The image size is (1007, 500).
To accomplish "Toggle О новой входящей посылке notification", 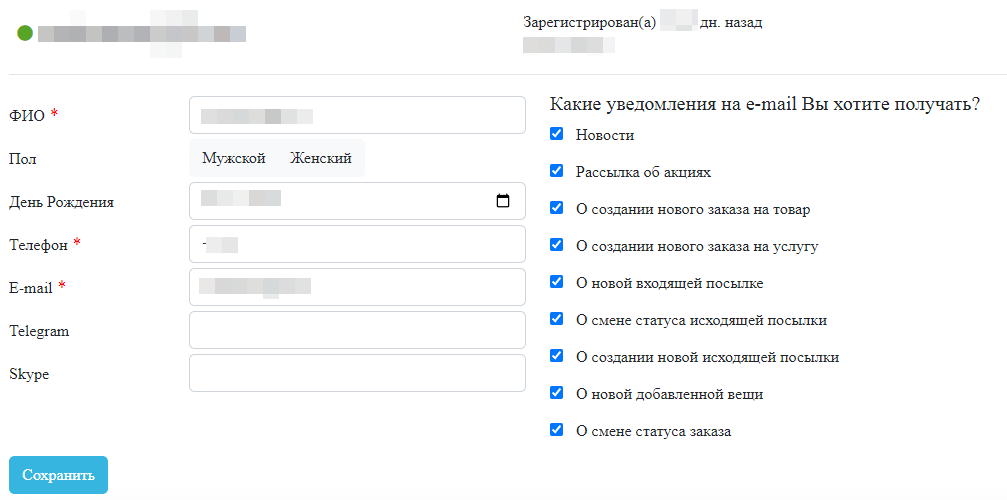I will (557, 282).
